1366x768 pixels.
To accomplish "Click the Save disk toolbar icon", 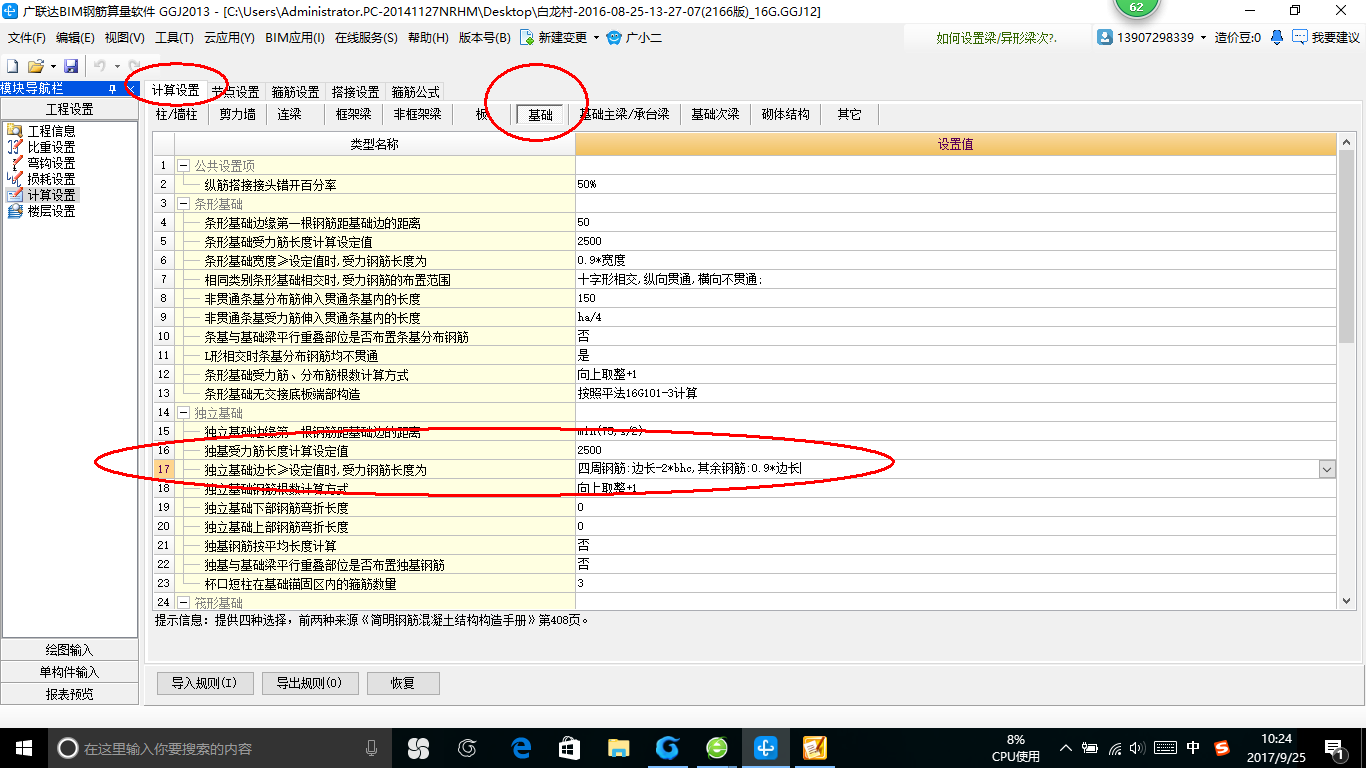I will [71, 65].
